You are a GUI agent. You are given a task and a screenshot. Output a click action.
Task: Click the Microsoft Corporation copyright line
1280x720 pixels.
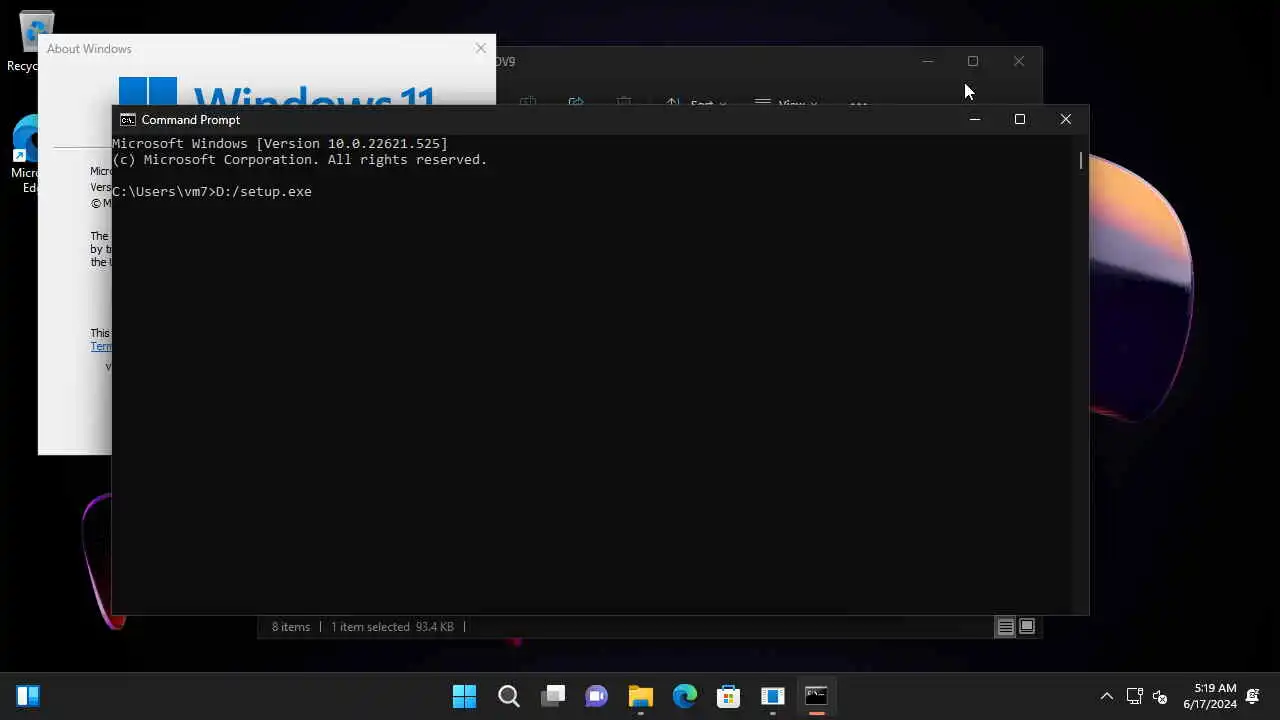[x=300, y=160]
